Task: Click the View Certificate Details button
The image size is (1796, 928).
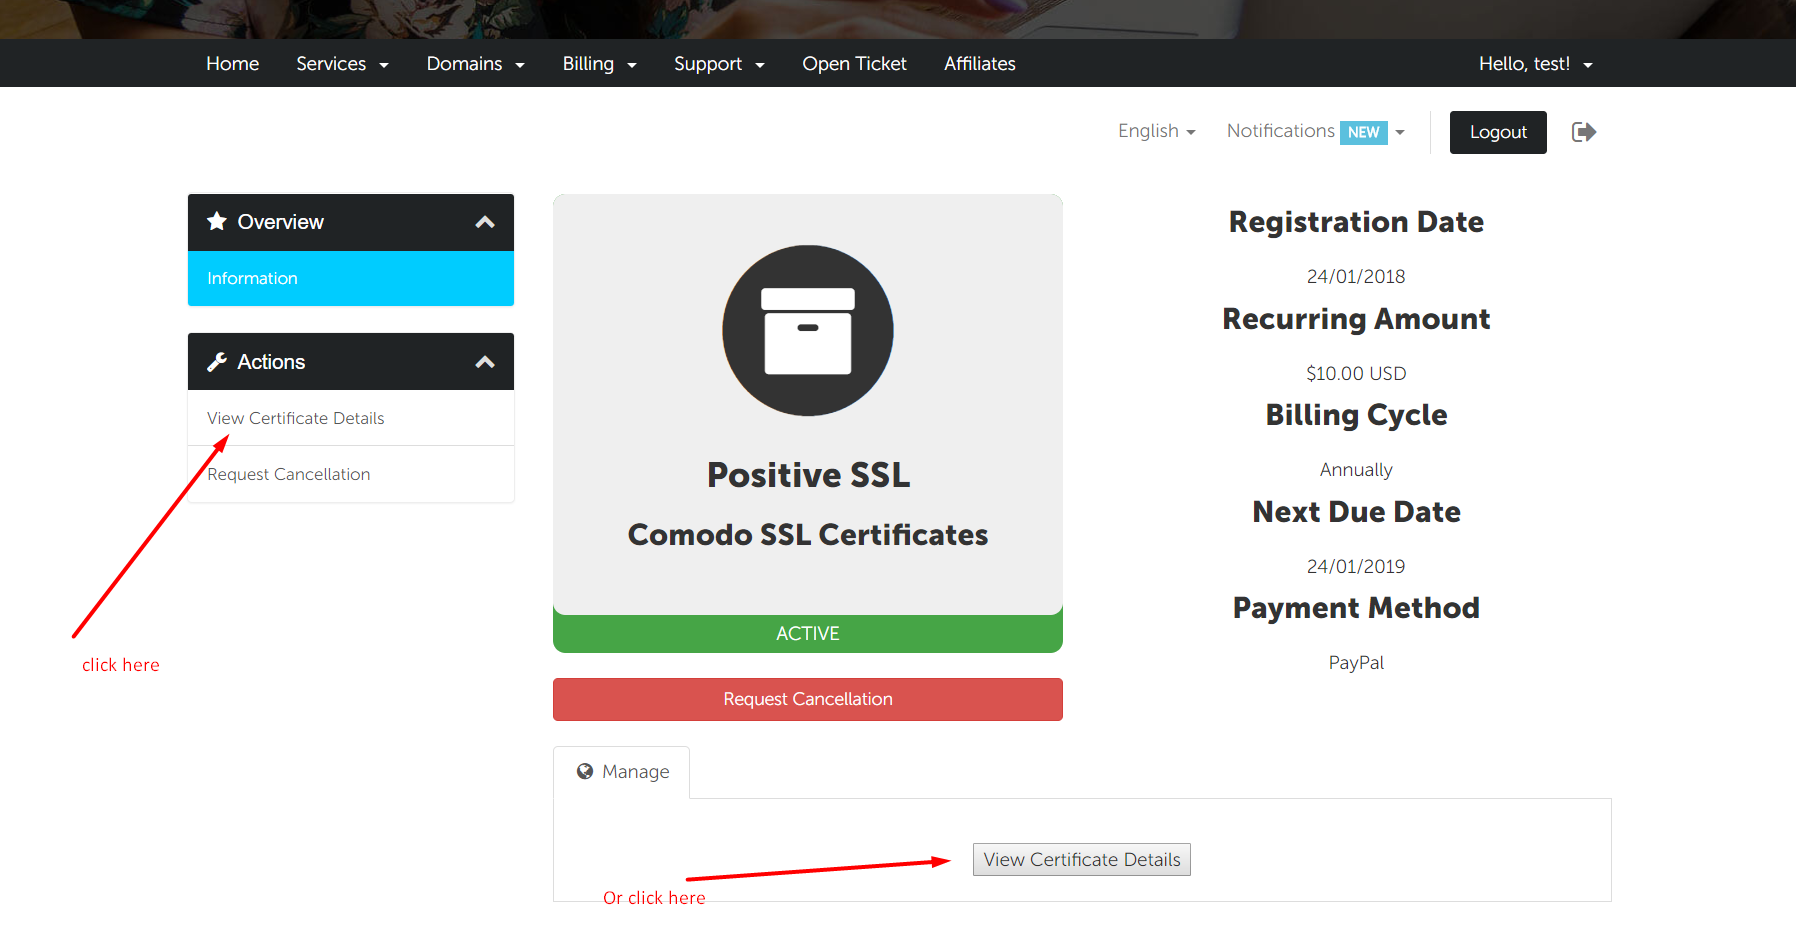Action: pos(1082,860)
